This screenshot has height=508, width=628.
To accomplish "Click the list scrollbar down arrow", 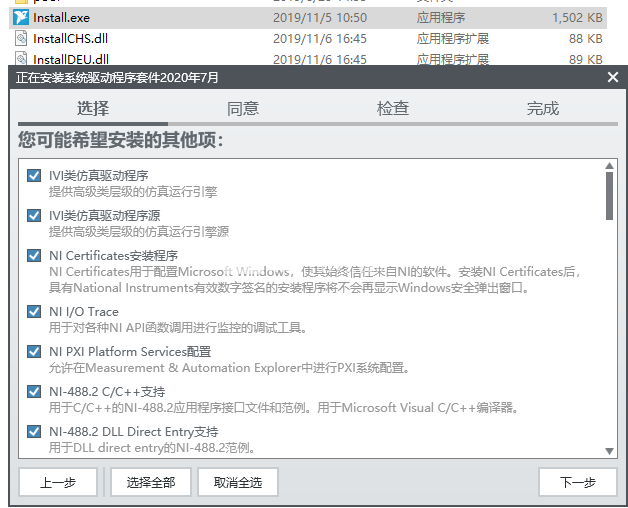I will [610, 451].
